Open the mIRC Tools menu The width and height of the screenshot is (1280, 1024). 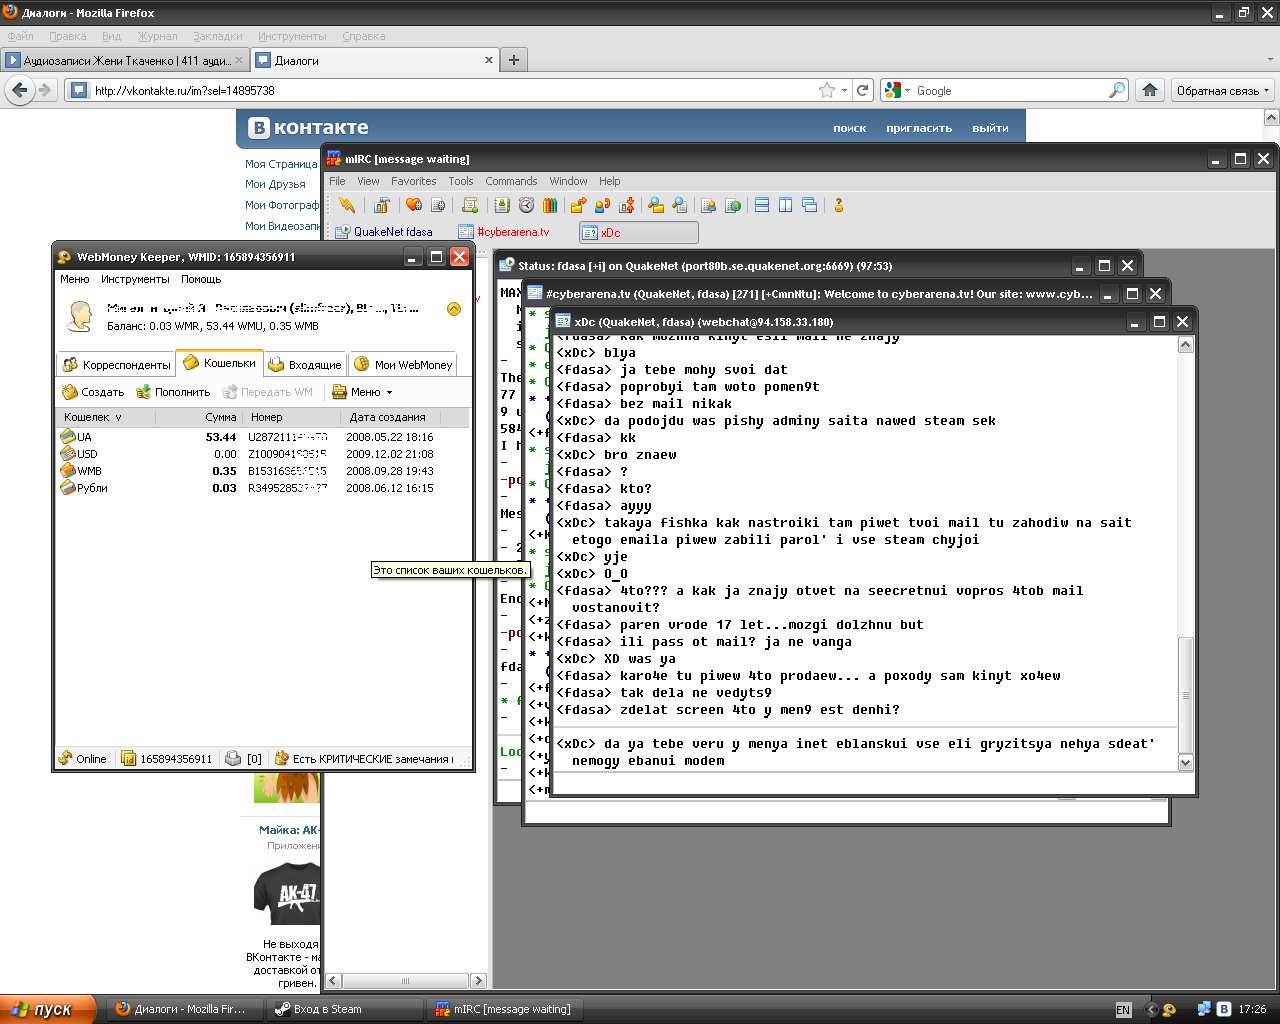pos(461,181)
